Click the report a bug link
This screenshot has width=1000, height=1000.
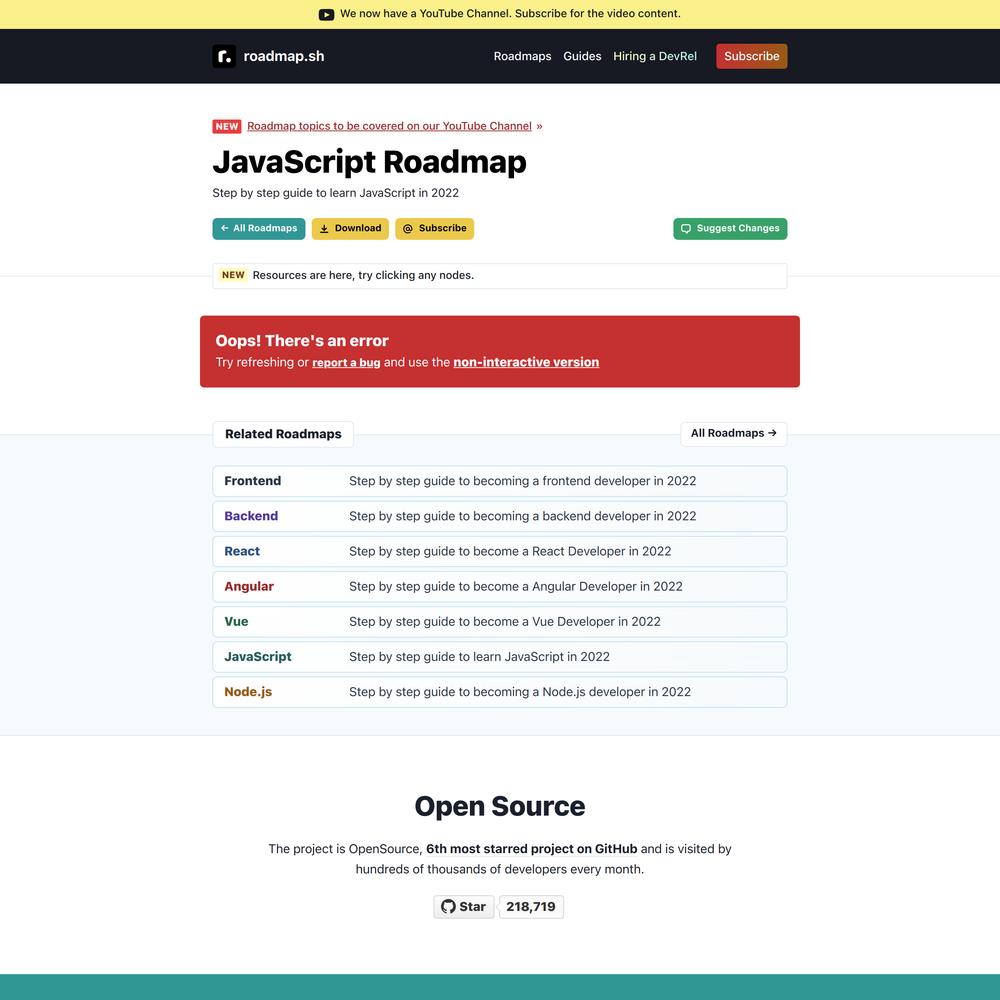(x=346, y=362)
